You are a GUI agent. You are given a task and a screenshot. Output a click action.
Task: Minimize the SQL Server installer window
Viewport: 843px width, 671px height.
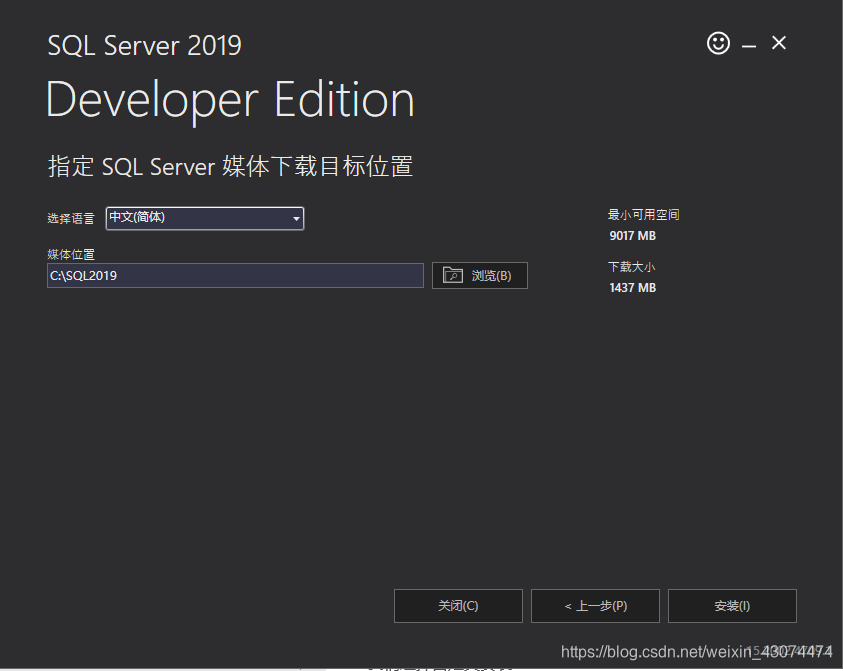click(x=749, y=46)
